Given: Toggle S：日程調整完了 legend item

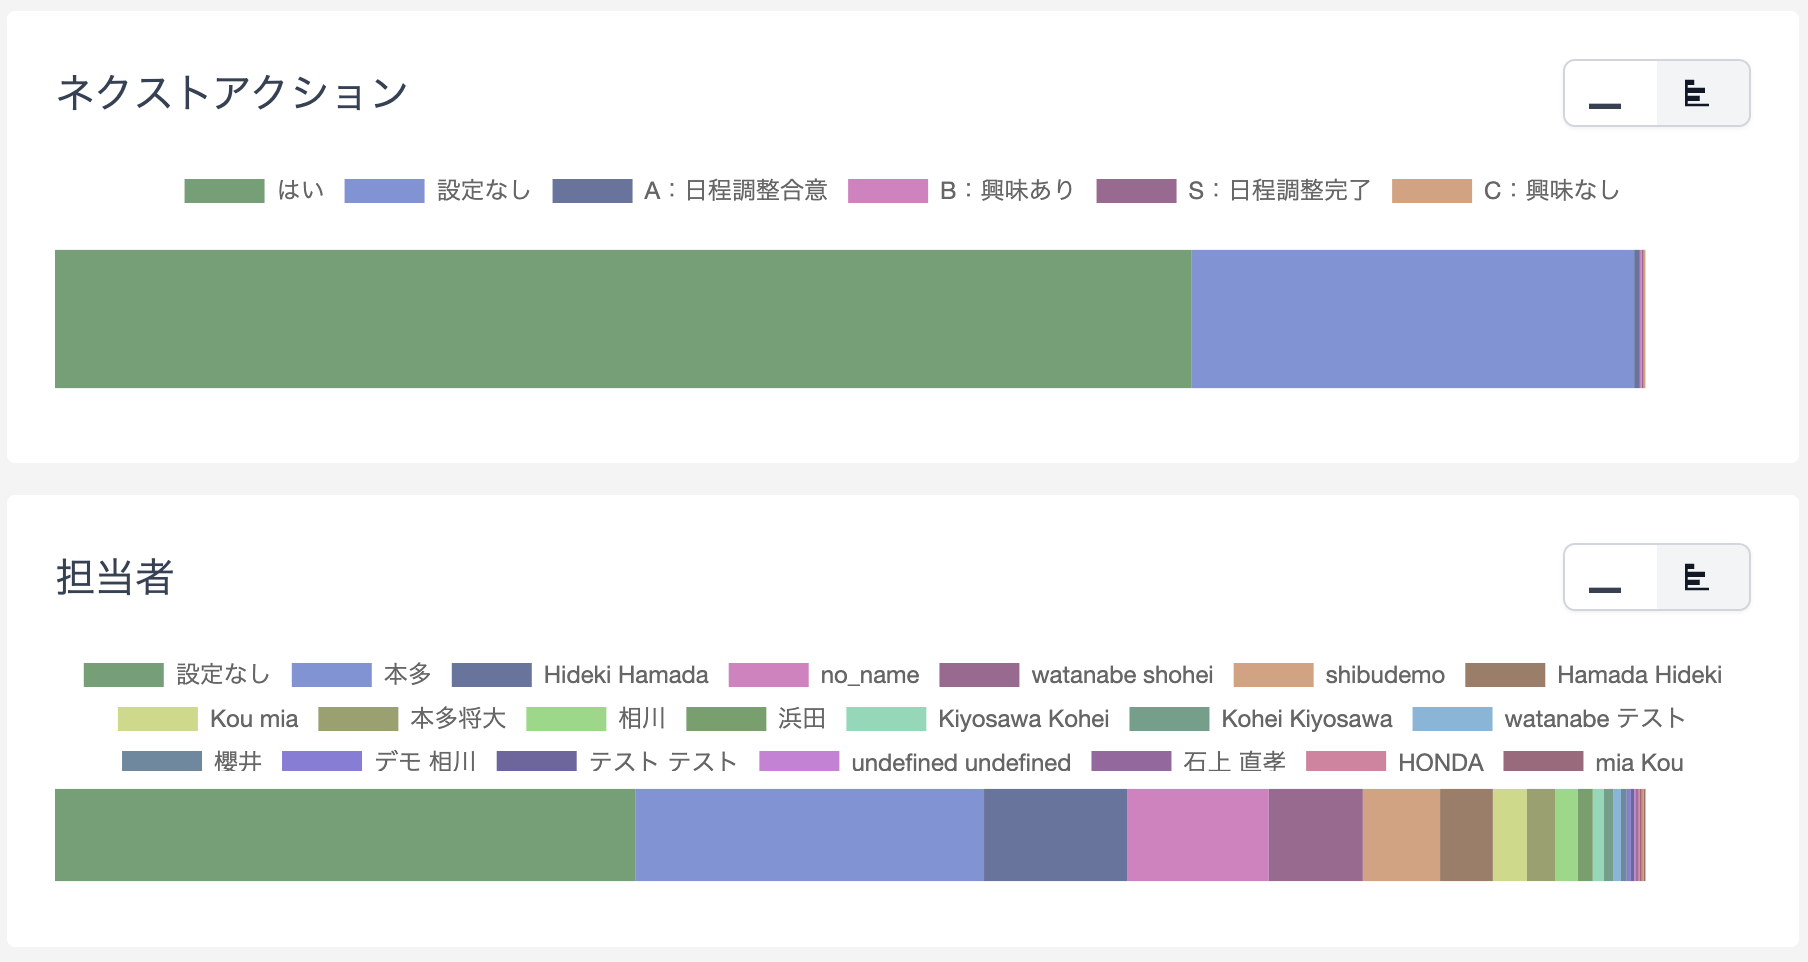Looking at the screenshot, I should tap(1233, 191).
